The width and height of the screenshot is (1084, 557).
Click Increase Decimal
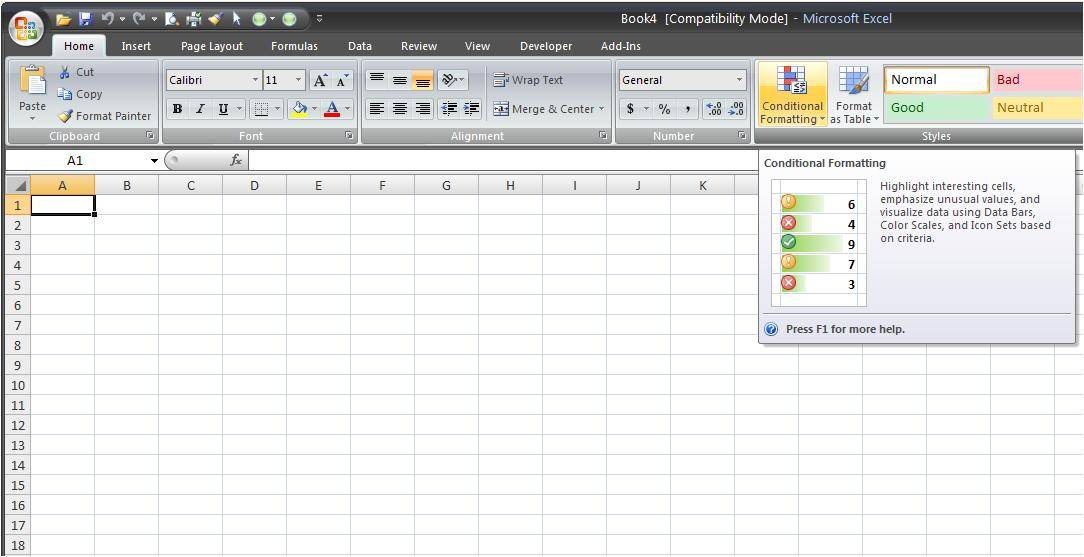click(x=713, y=108)
